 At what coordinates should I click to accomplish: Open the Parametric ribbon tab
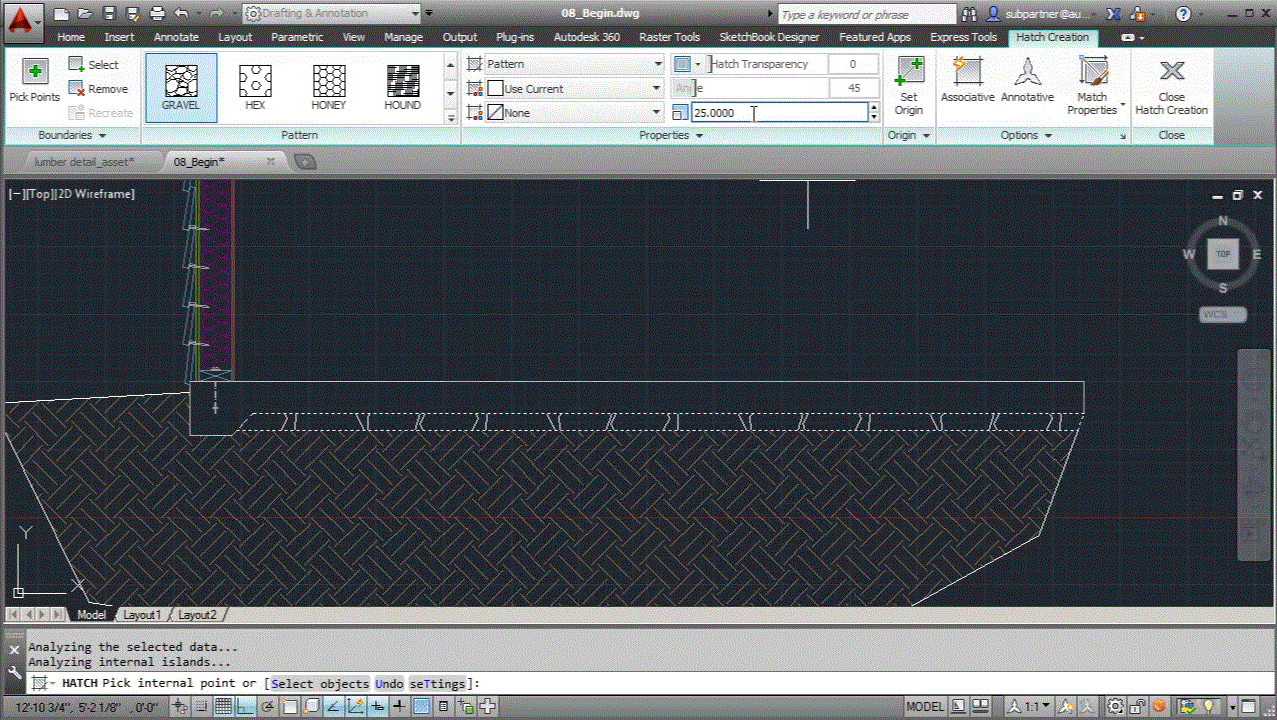[297, 37]
